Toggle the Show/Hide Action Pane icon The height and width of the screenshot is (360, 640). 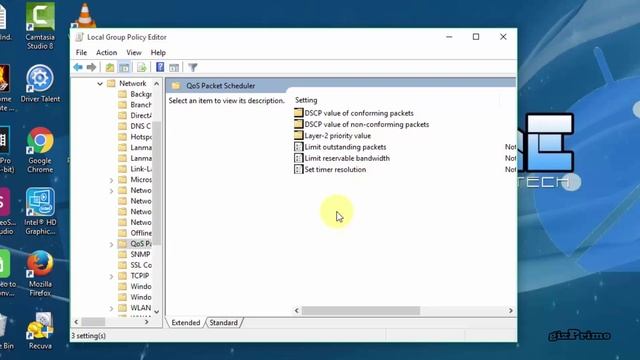[174, 67]
